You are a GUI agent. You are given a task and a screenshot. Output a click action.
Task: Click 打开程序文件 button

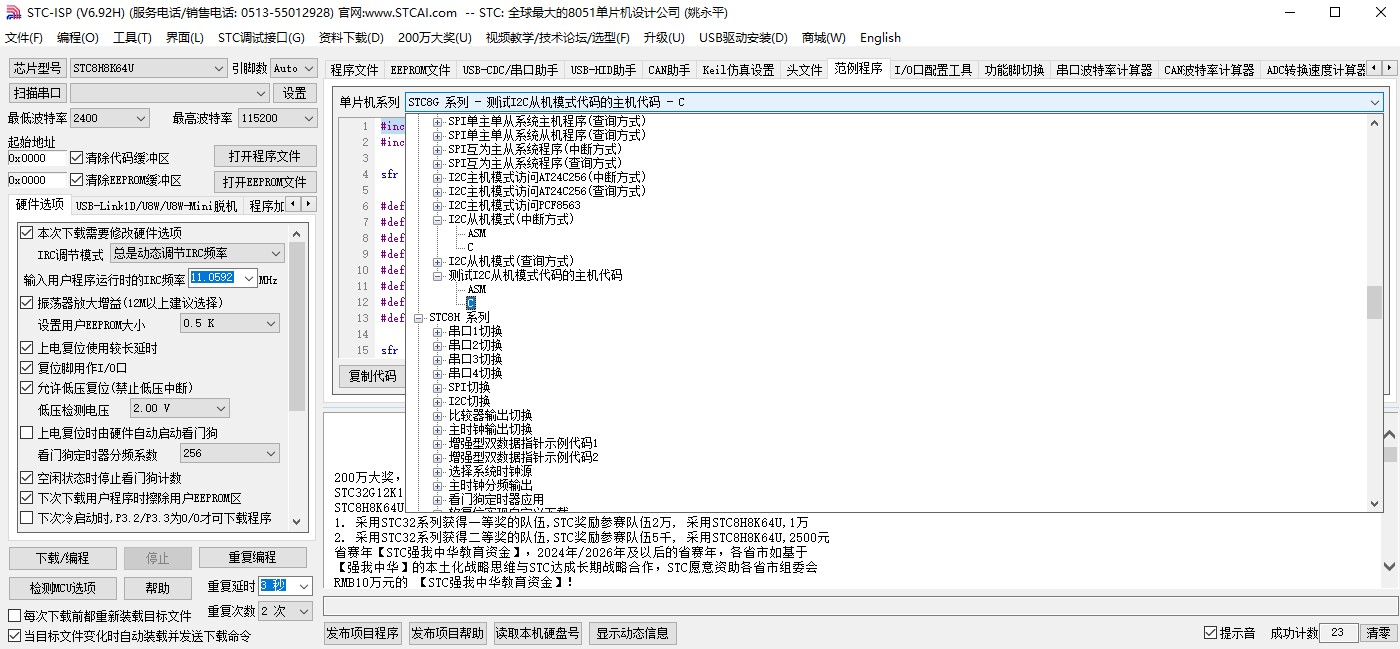click(265, 157)
